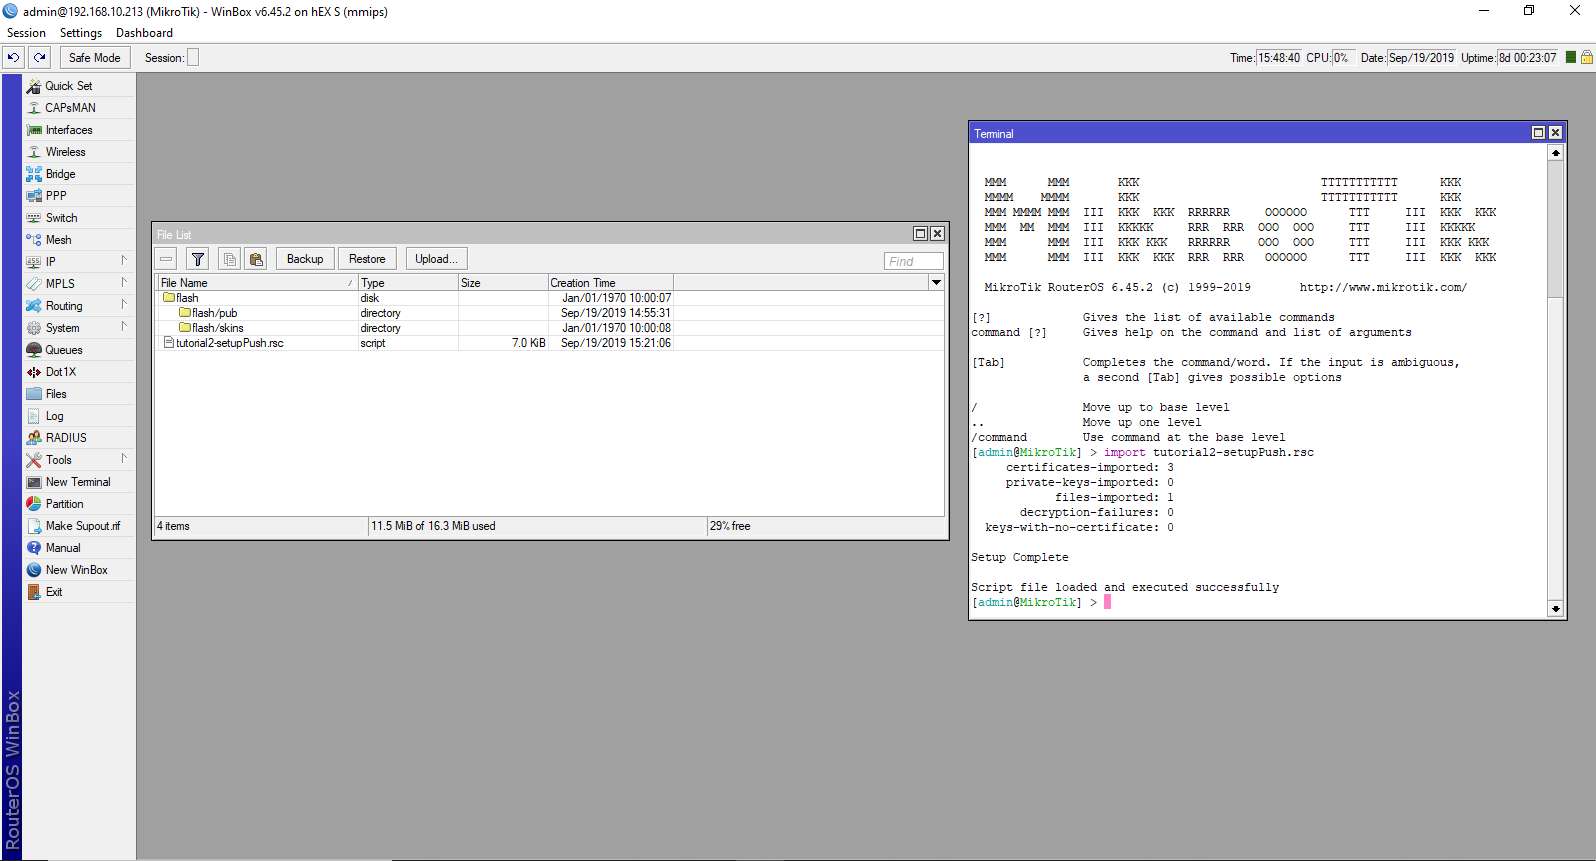
Task: Toggle Safe Mode
Action: pos(95,58)
